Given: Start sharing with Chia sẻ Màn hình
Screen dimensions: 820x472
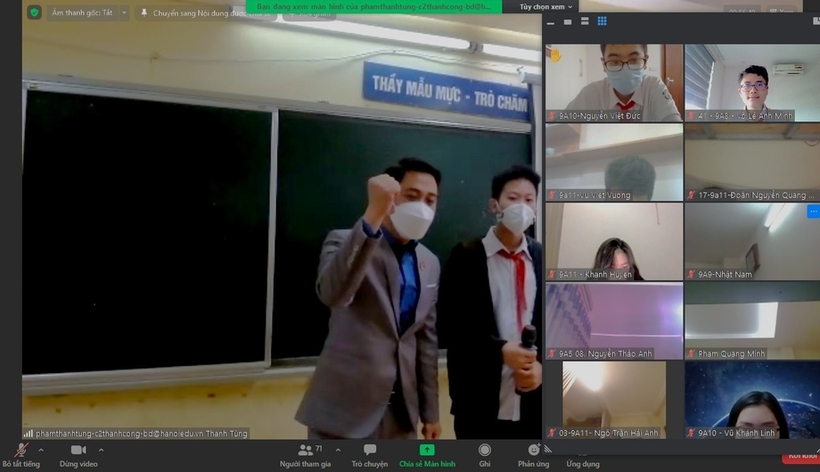Looking at the screenshot, I should pyautogui.click(x=427, y=452).
